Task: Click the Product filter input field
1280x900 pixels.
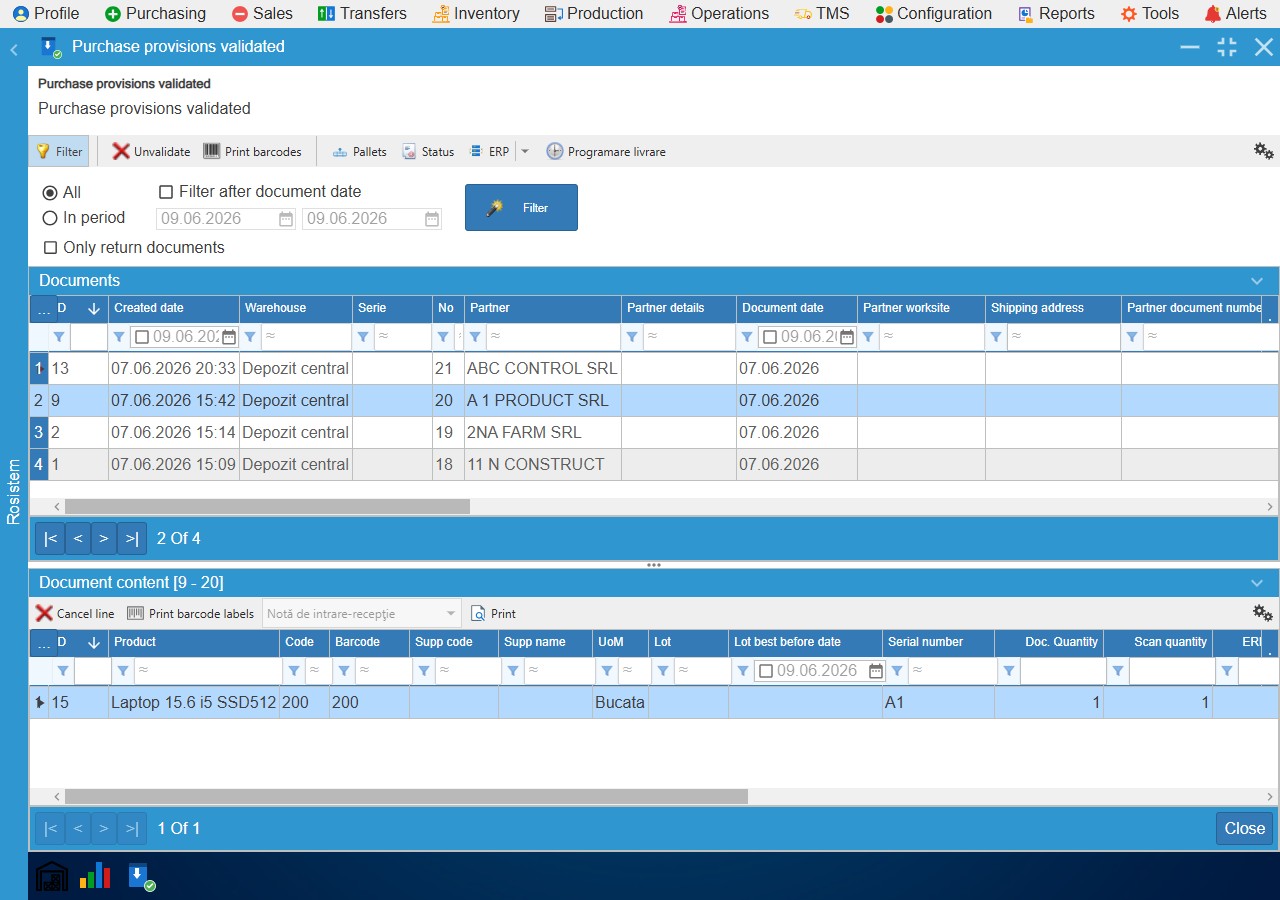Action: [206, 671]
